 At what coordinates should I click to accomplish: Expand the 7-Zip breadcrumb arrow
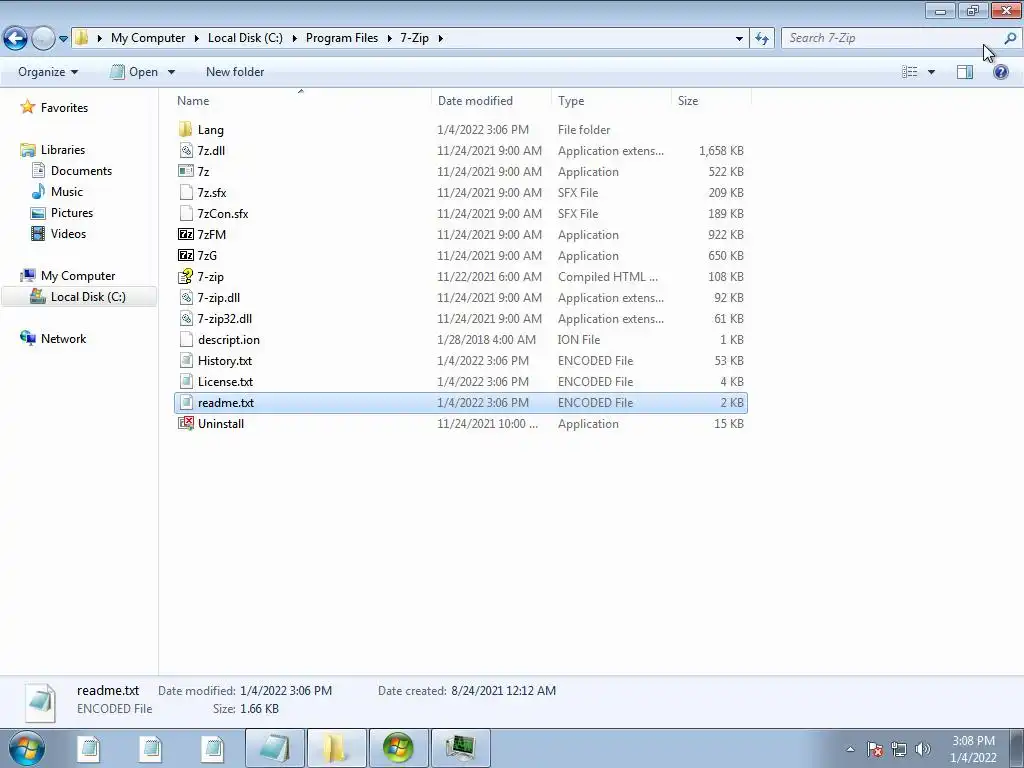pos(441,38)
